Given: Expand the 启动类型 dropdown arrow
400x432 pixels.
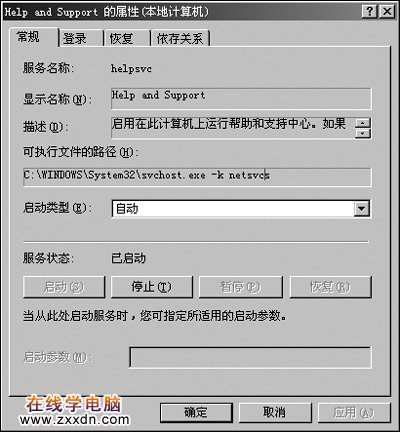Looking at the screenshot, I should (x=362, y=209).
